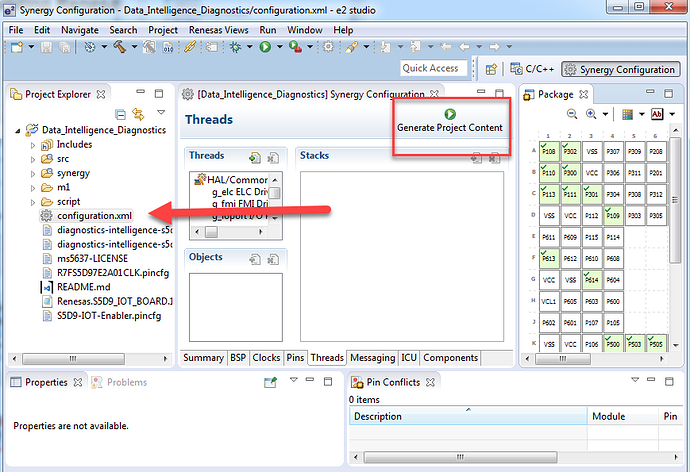Open the Pin Conflicts view menu
This screenshot has width=690, height=472.
point(635,380)
